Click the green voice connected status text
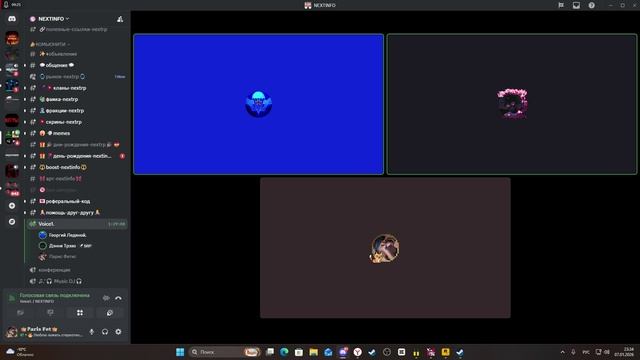640x360 pixels. tap(55, 295)
